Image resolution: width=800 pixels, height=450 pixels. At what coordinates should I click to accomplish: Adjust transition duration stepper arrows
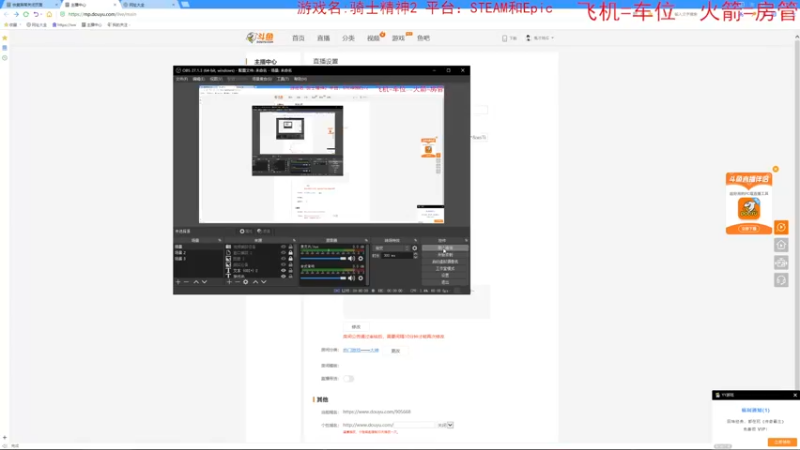[x=415, y=255]
